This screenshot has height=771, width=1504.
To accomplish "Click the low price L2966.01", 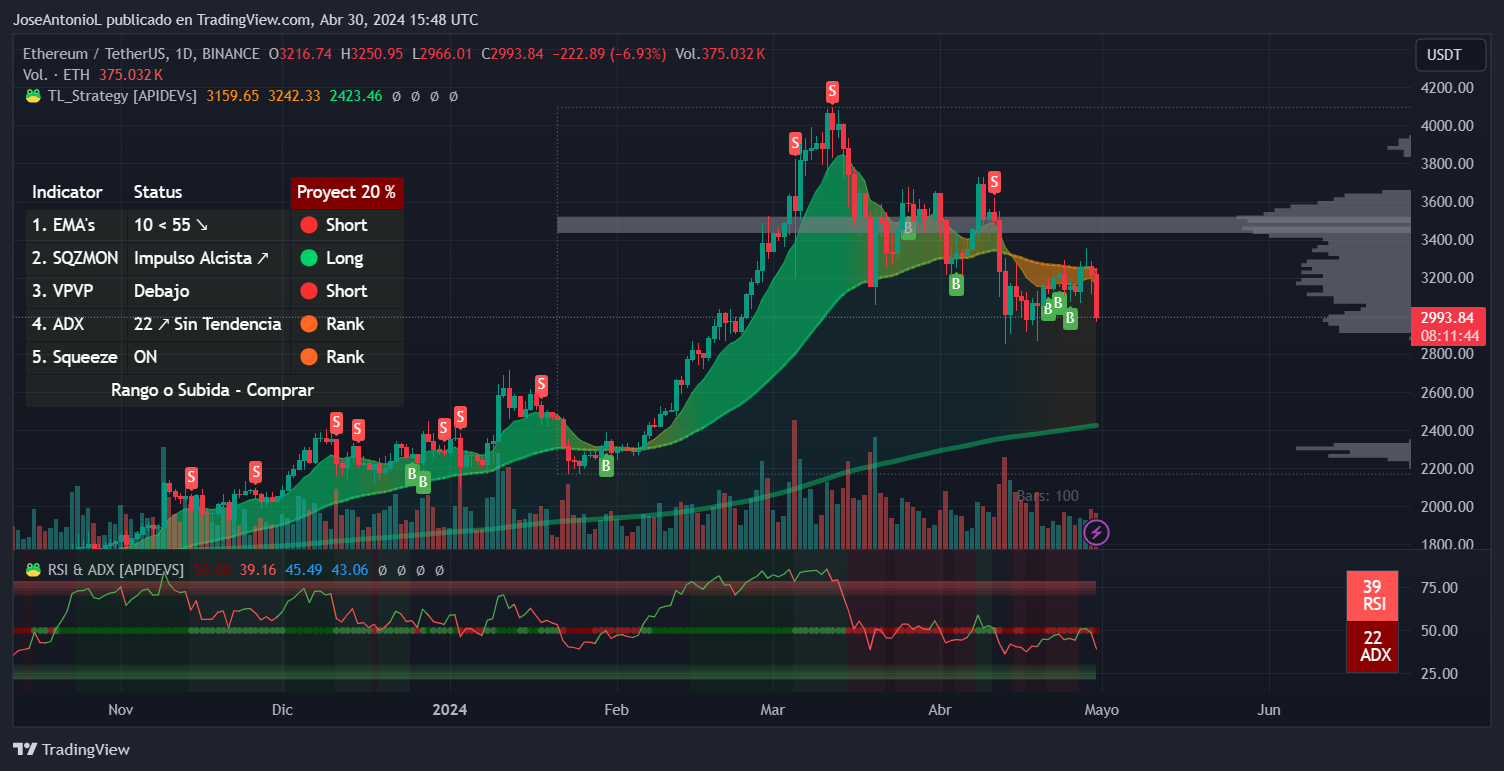I will point(442,54).
